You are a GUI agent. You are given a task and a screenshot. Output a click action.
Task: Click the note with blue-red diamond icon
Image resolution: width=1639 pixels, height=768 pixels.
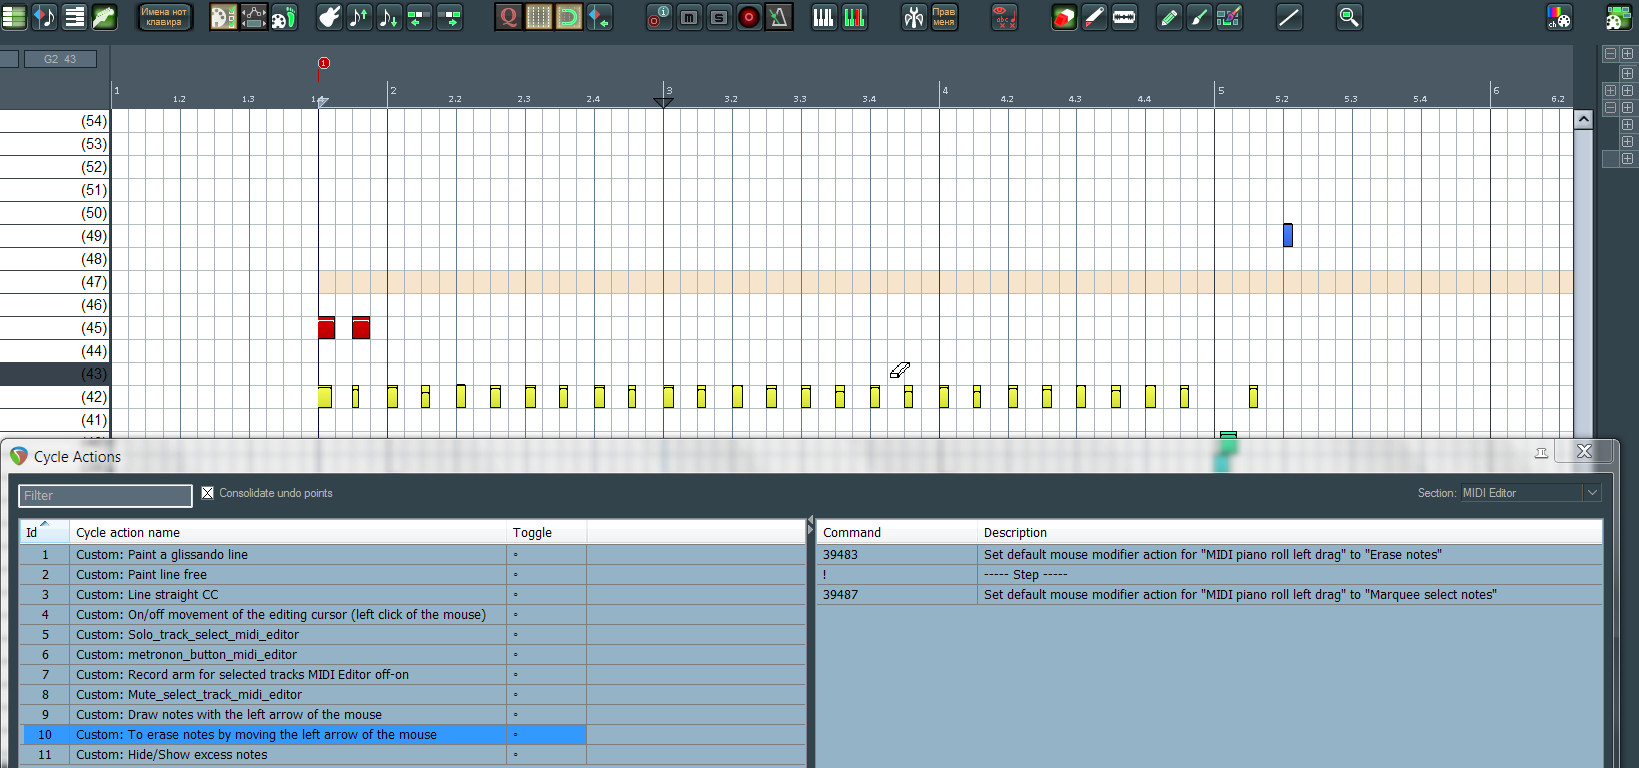45,17
